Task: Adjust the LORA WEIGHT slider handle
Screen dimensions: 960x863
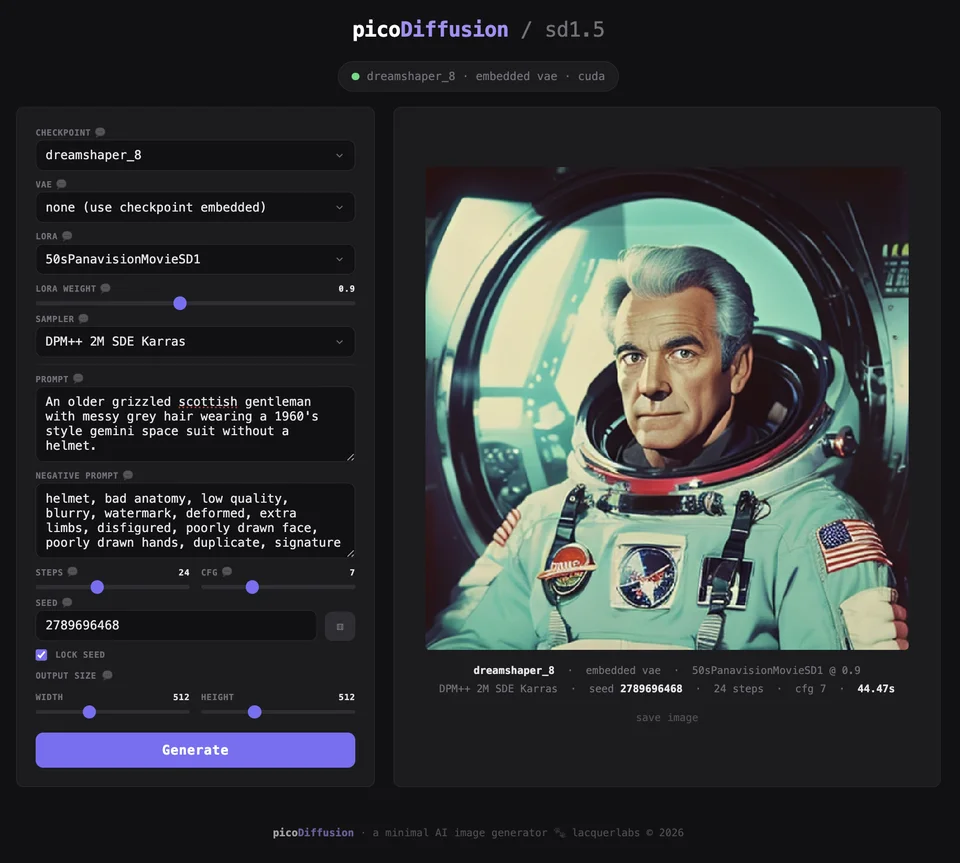Action: pyautogui.click(x=179, y=303)
